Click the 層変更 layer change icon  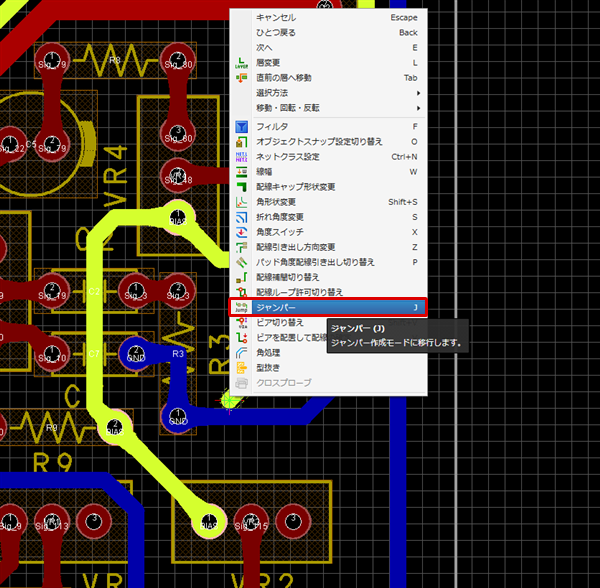[x=241, y=63]
